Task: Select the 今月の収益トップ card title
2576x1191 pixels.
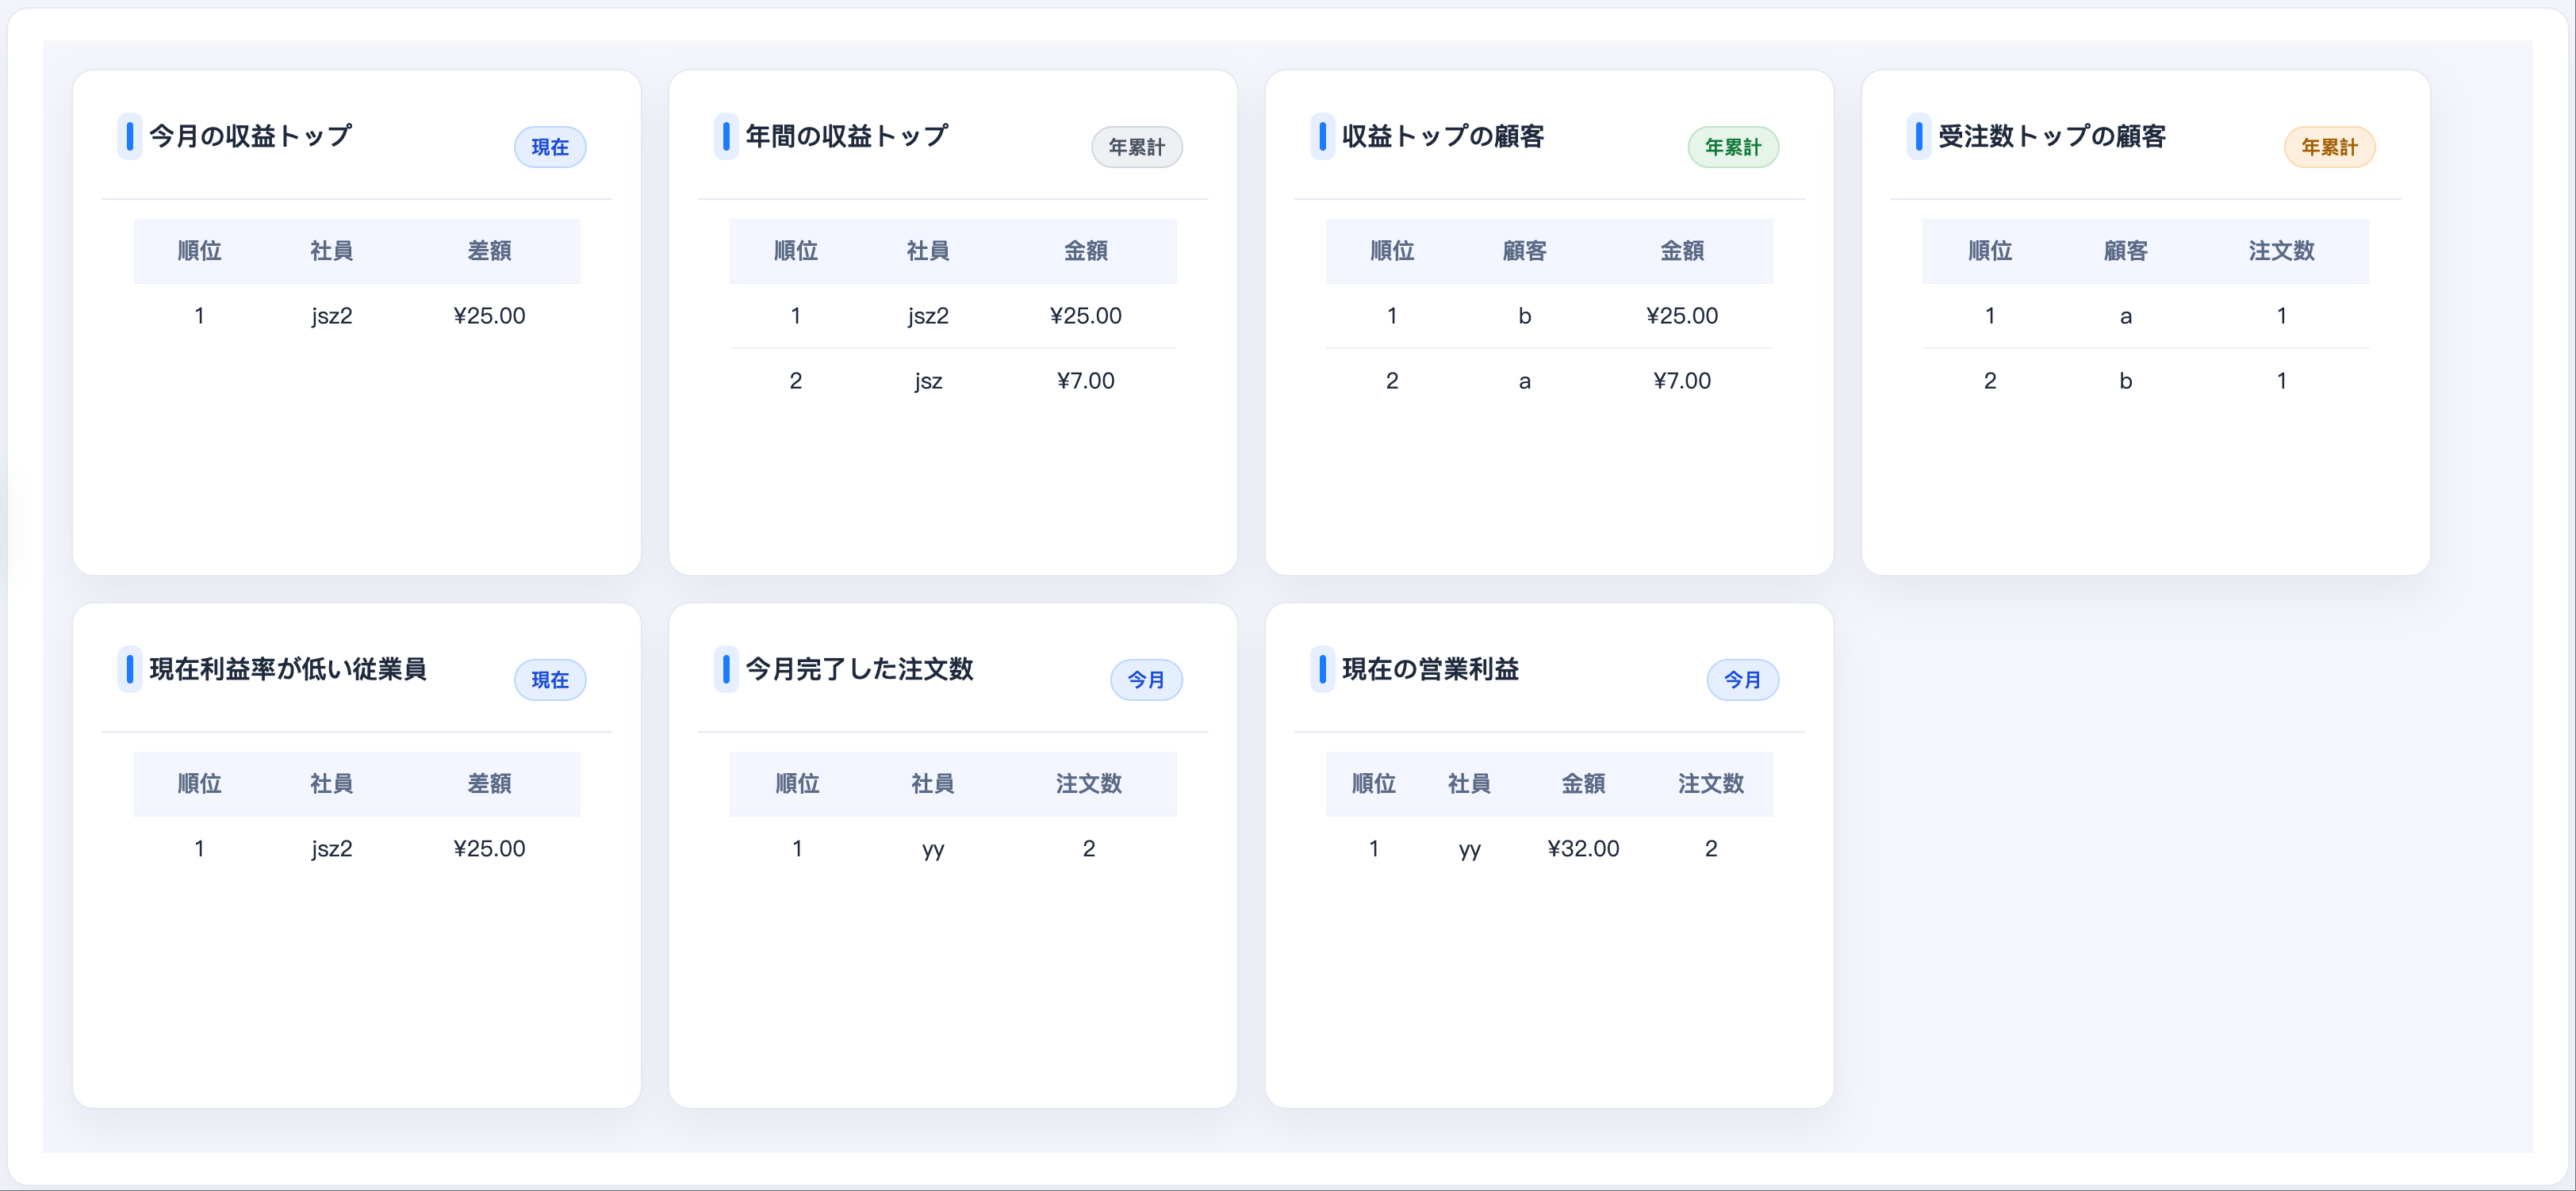Action: (250, 136)
